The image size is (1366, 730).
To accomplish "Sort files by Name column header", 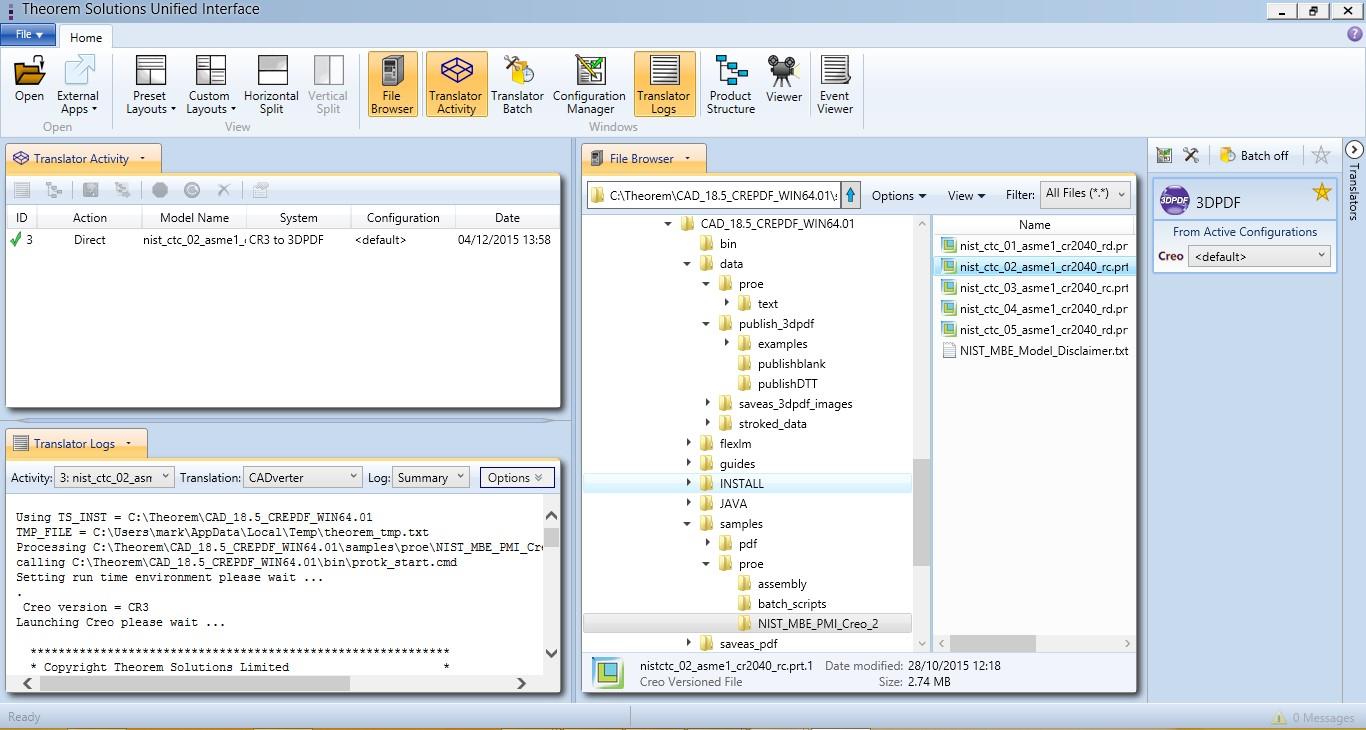I will coord(1034,225).
